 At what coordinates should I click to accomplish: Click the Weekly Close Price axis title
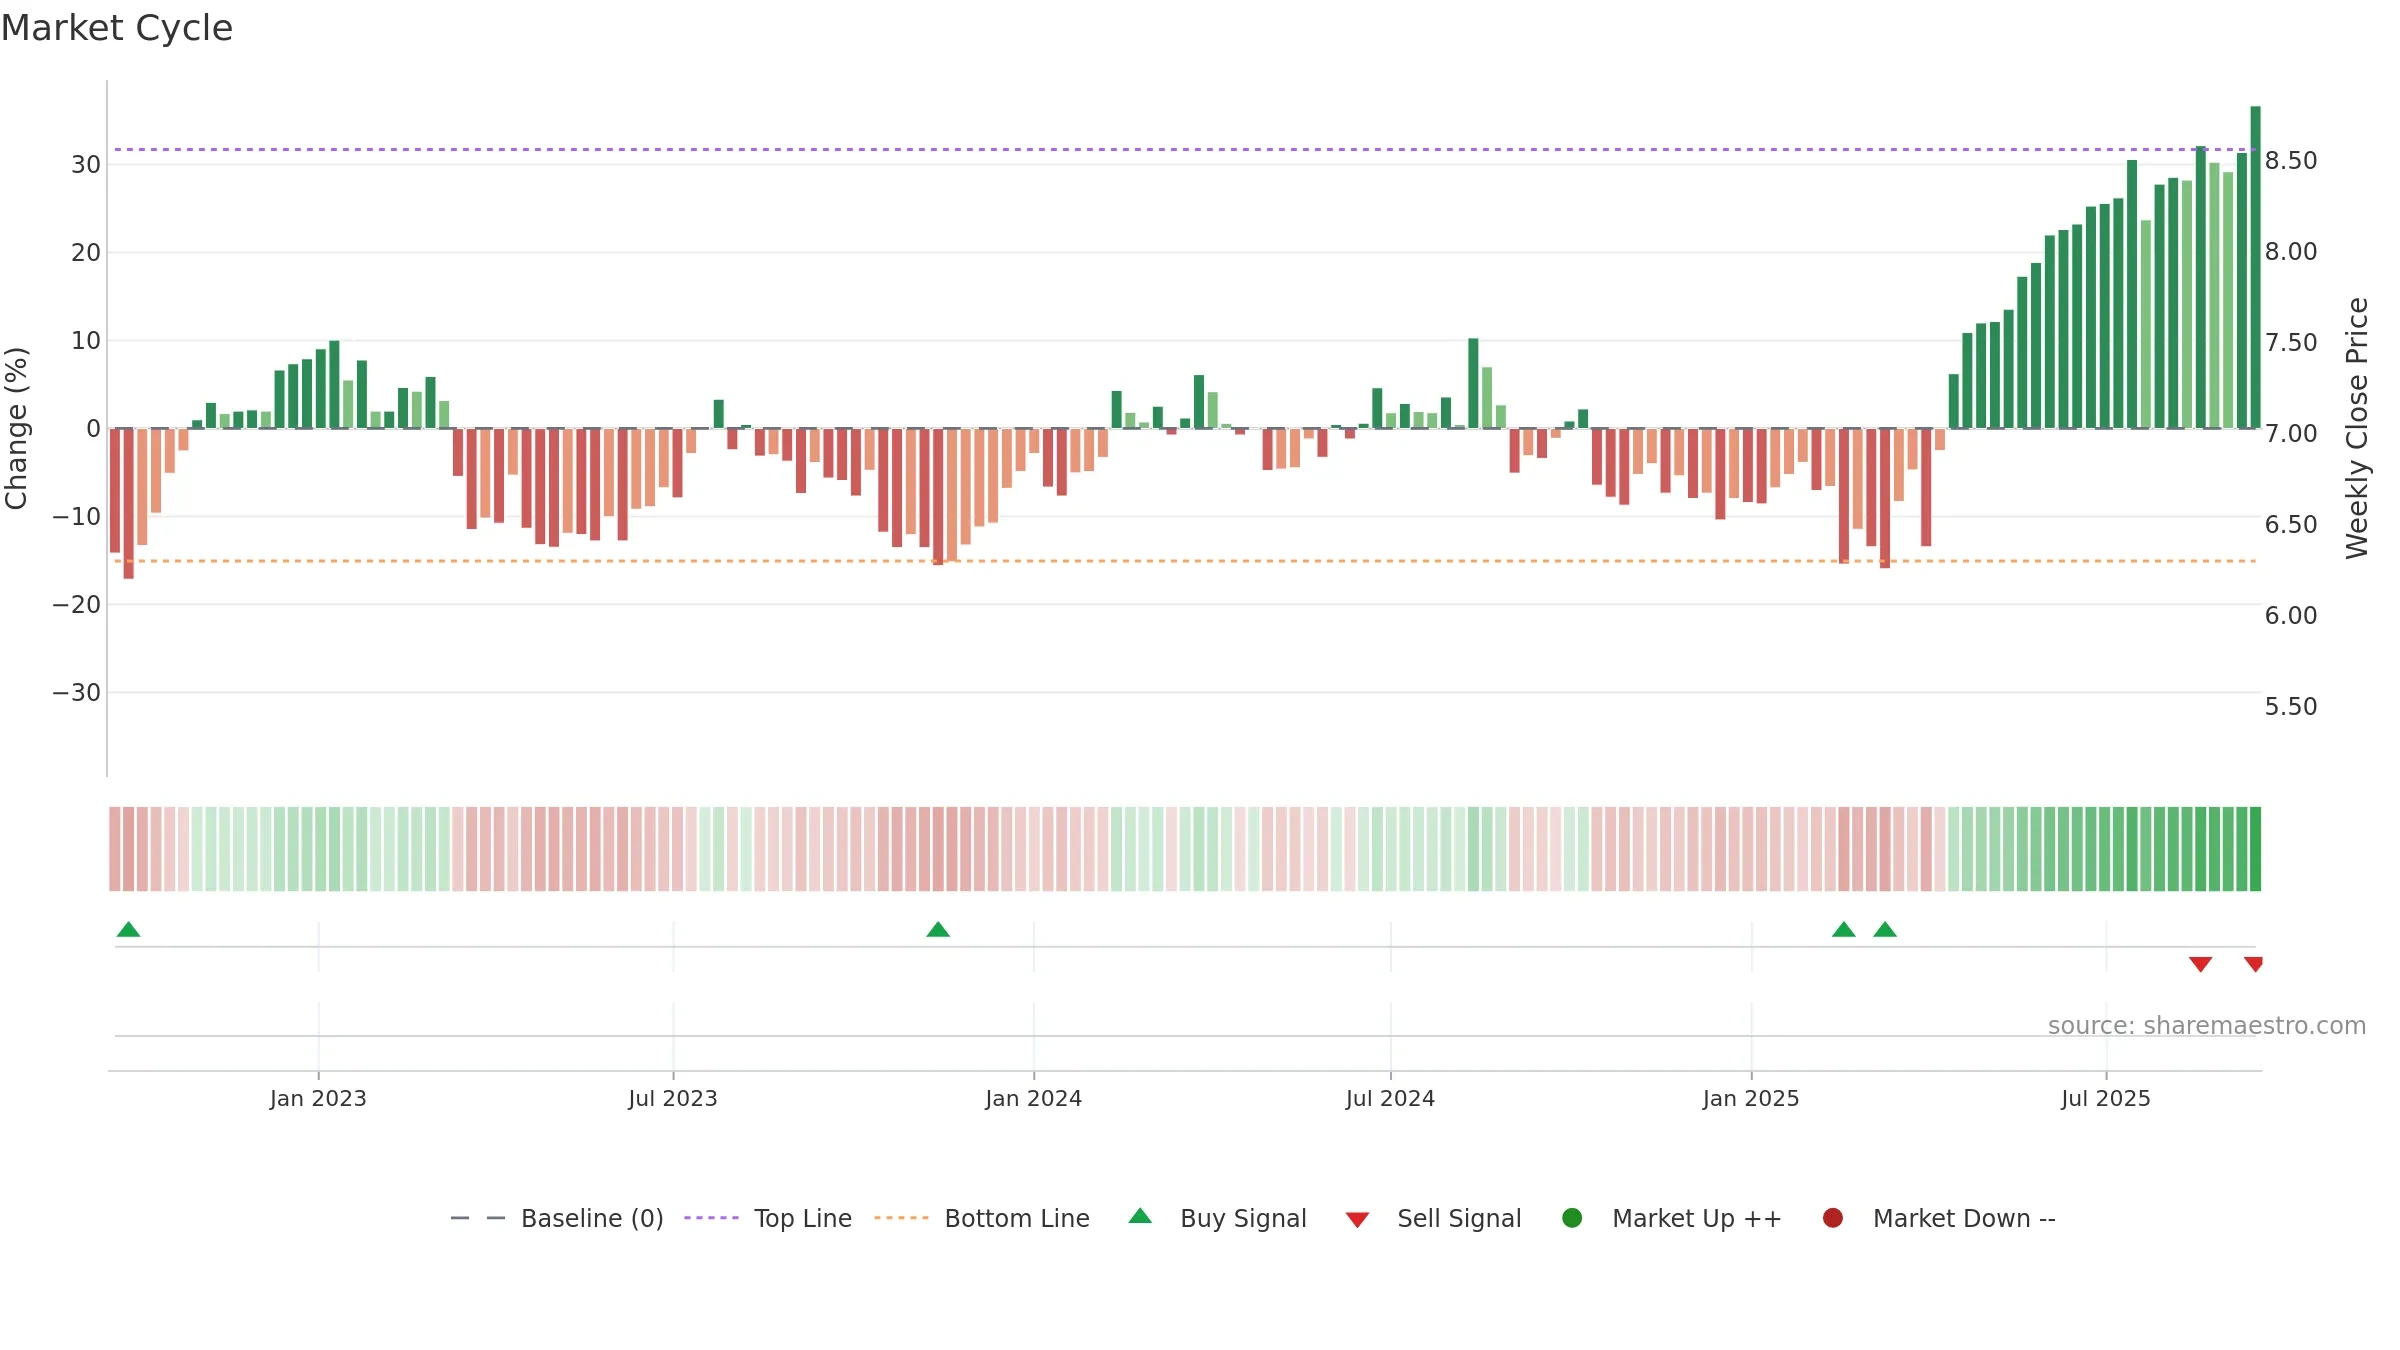pyautogui.click(x=2357, y=428)
